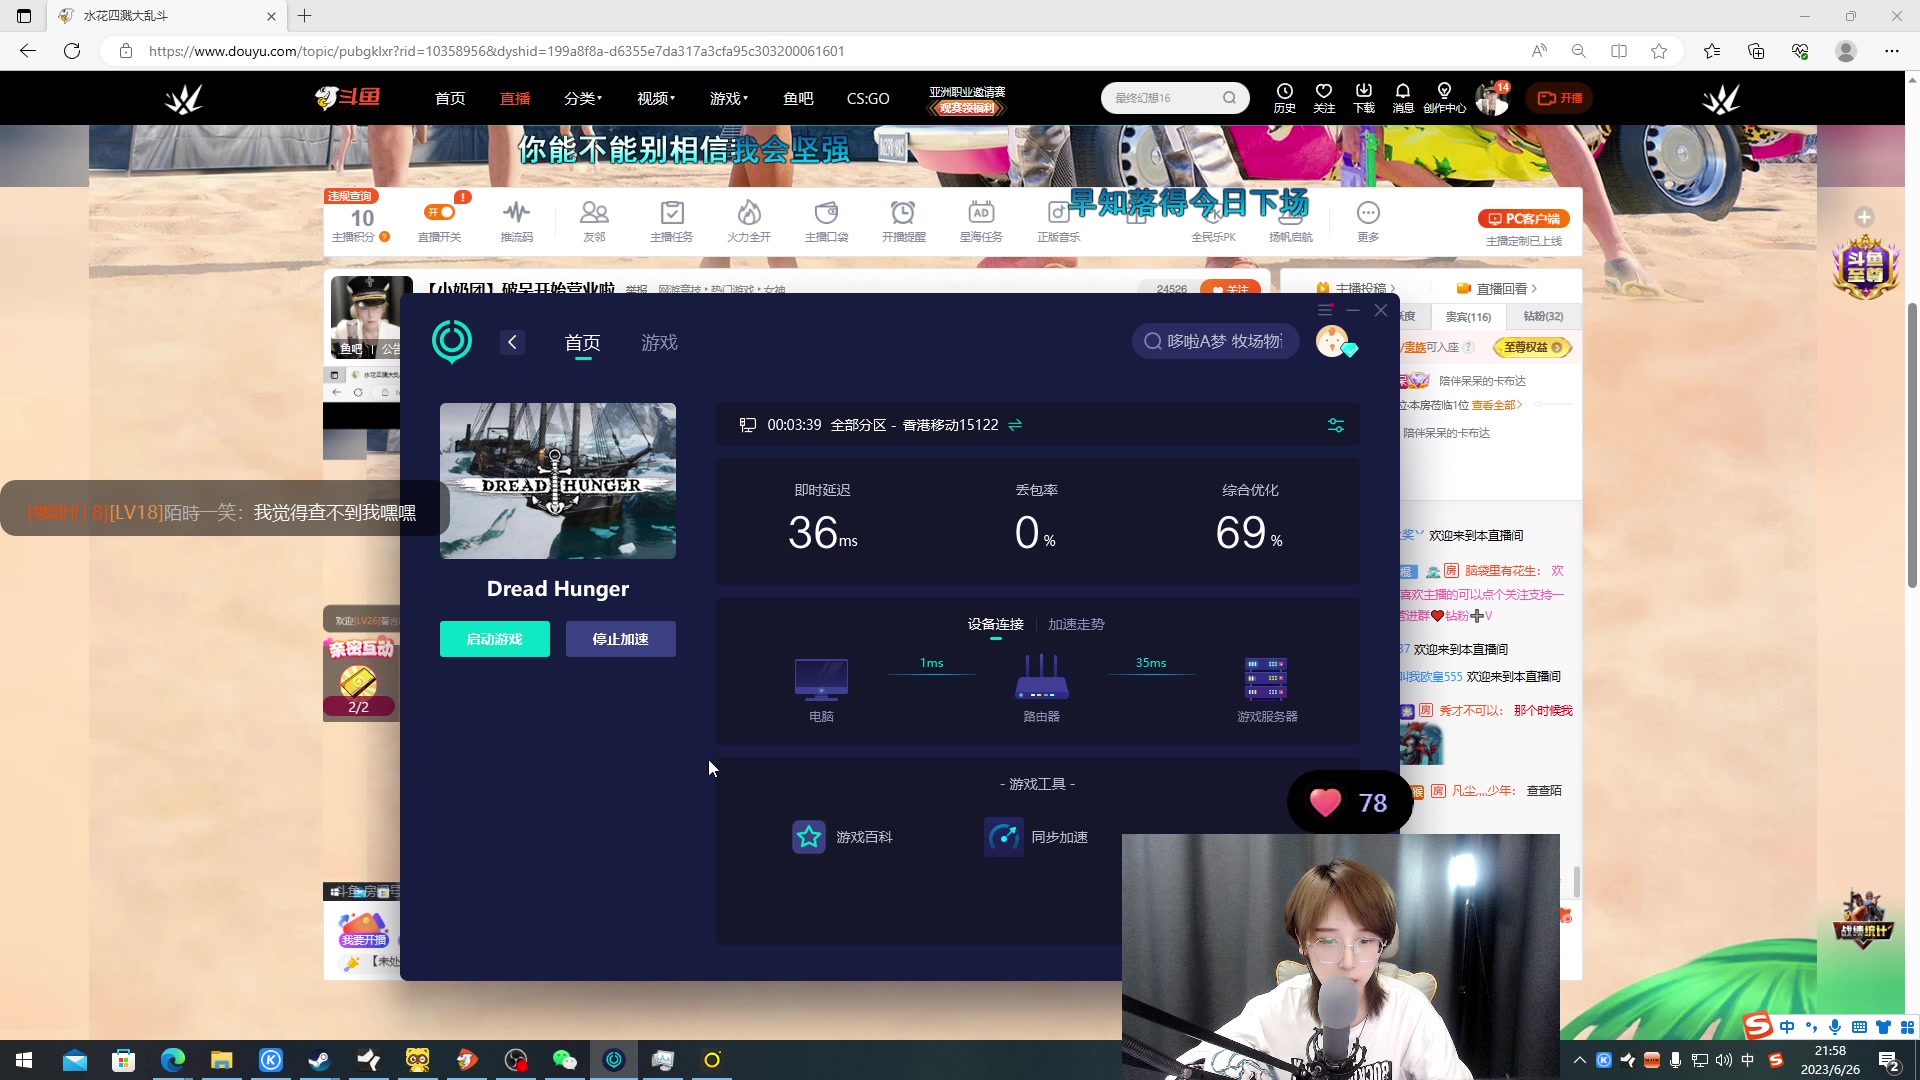Image resolution: width=1920 pixels, height=1080 pixels.
Task: Open 主播任务 in the streamer toolbar
Action: pos(671,221)
